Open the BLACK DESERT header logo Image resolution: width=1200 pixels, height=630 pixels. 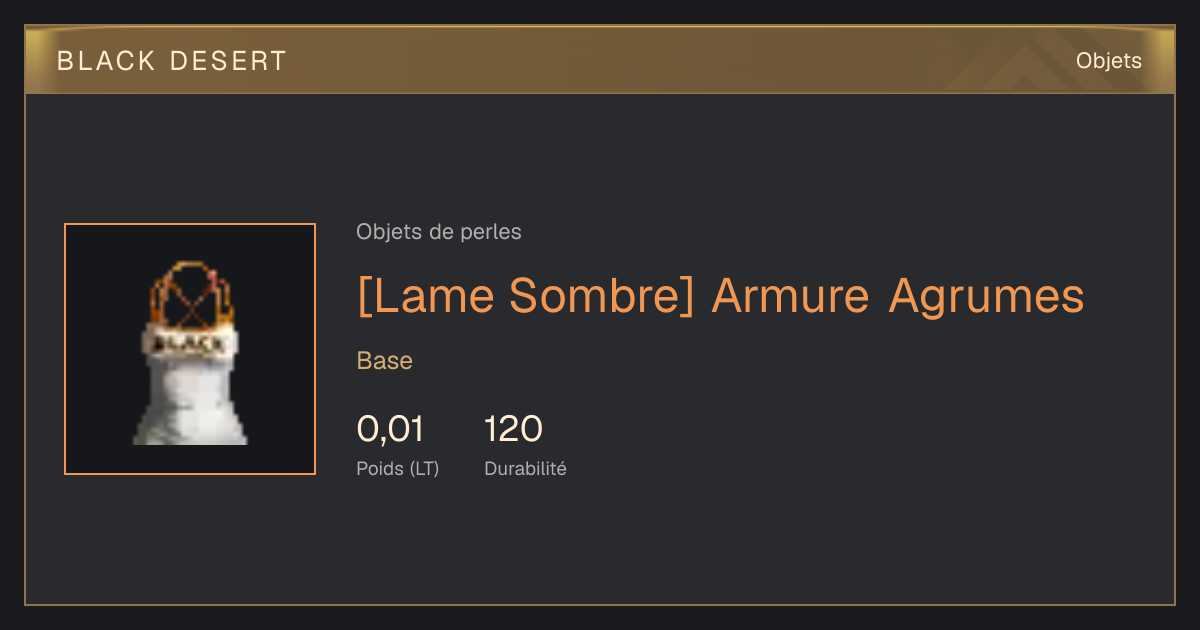[x=172, y=61]
